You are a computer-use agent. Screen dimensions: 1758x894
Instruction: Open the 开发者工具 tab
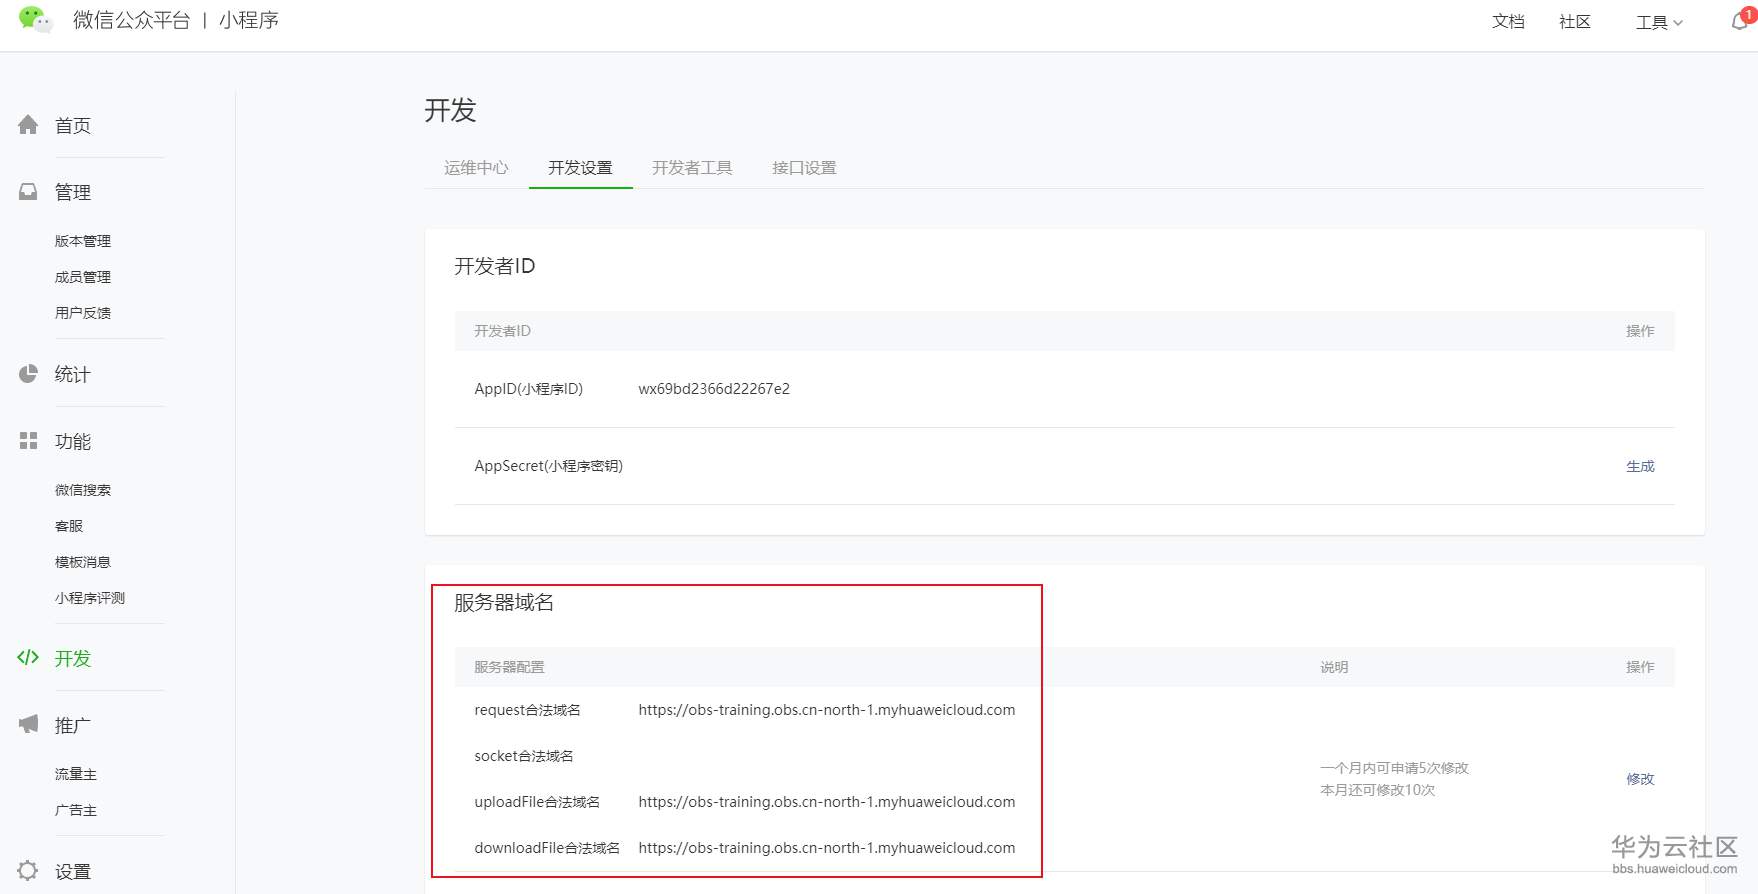(692, 168)
